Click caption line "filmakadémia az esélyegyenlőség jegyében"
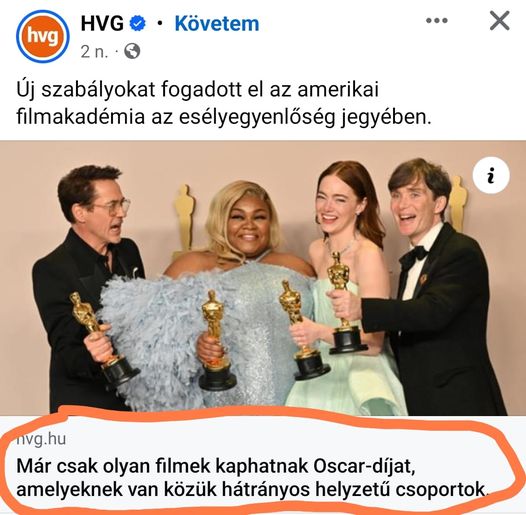The image size is (526, 515). coord(223,117)
